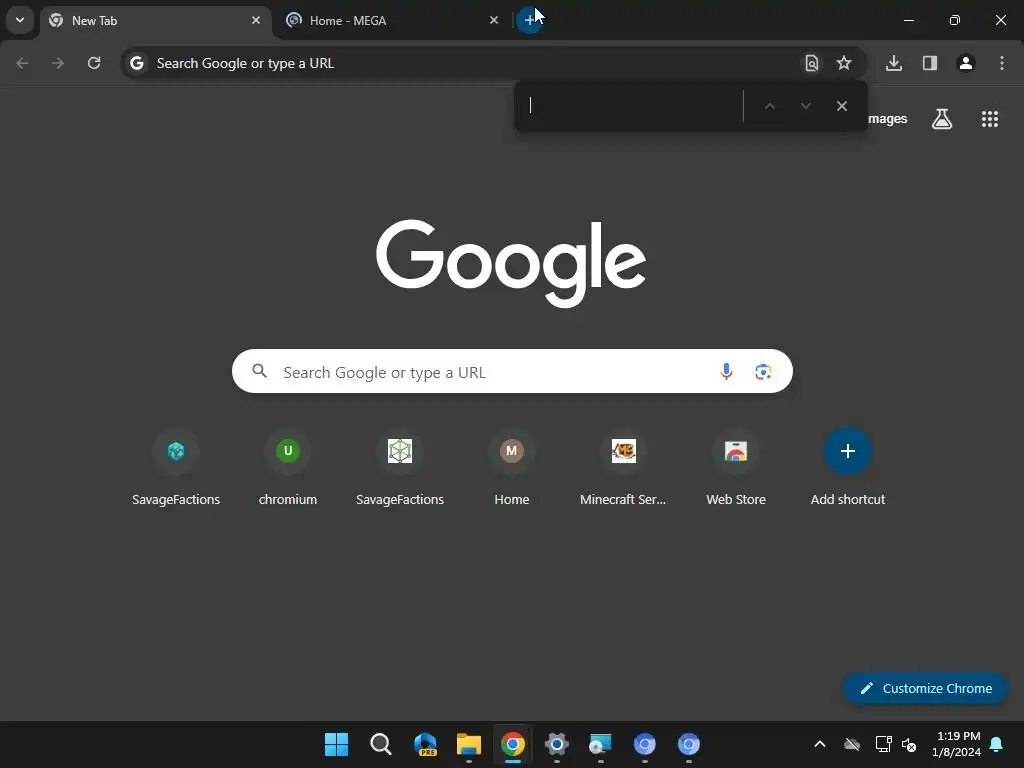This screenshot has width=1024, height=768.
Task: Switch to the Home - MEGA tab
Action: [x=391, y=20]
